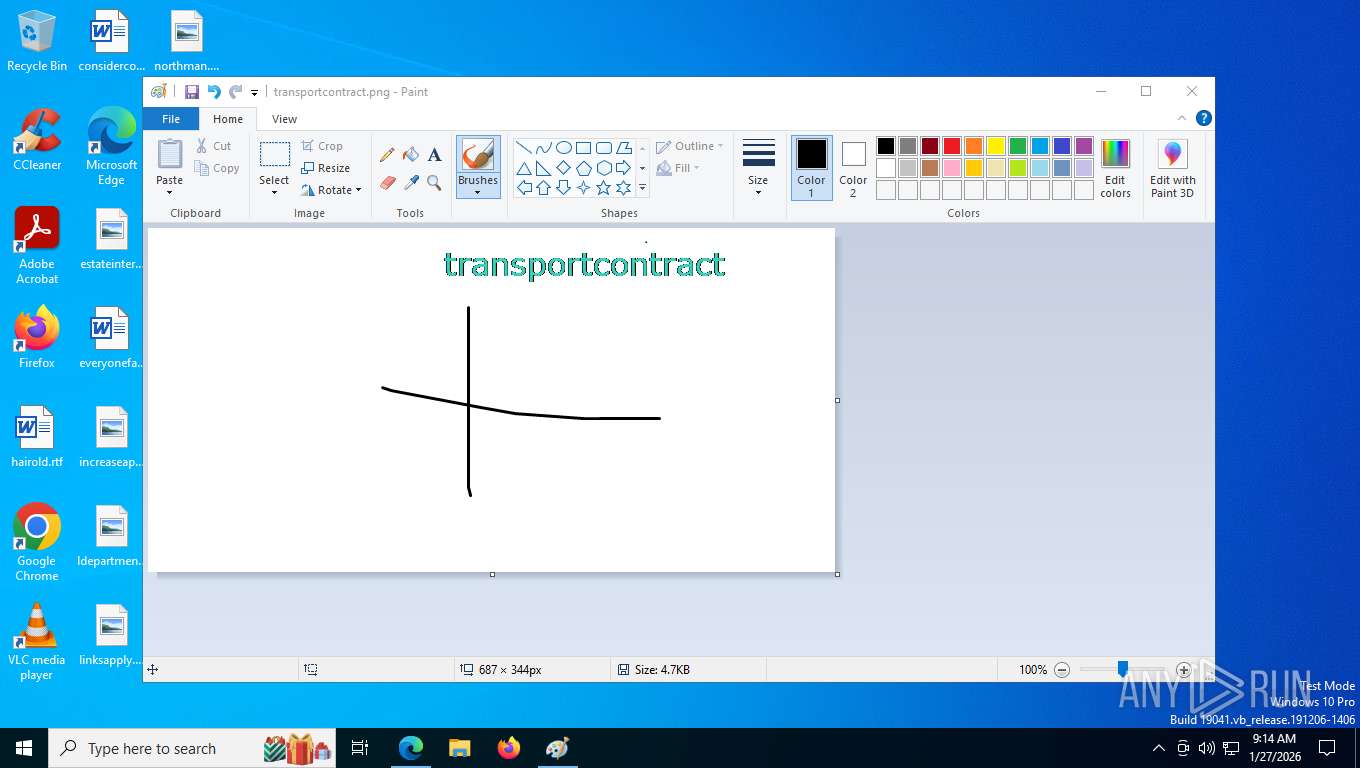
Task: Switch to the Home ribbon tab
Action: [x=228, y=119]
